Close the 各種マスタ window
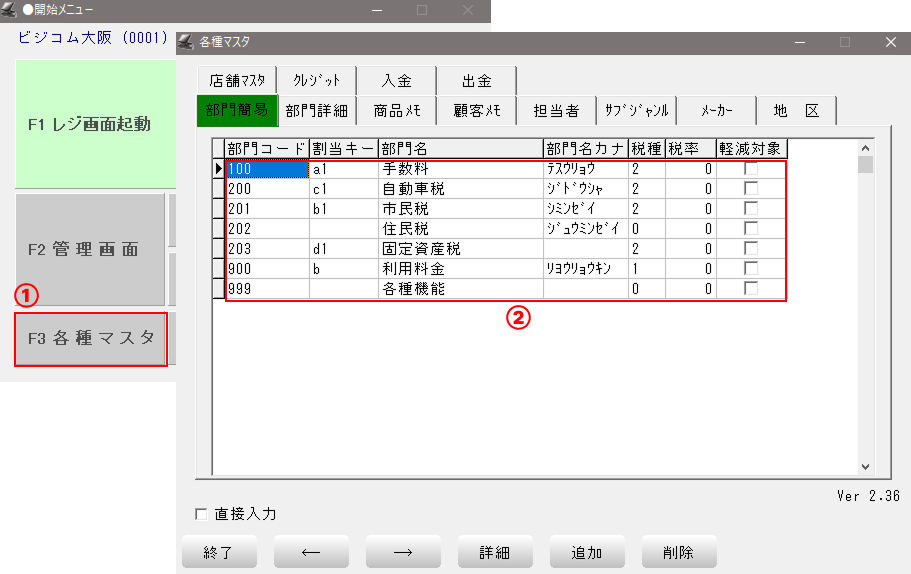Image resolution: width=911 pixels, height=574 pixels. pyautogui.click(x=890, y=42)
